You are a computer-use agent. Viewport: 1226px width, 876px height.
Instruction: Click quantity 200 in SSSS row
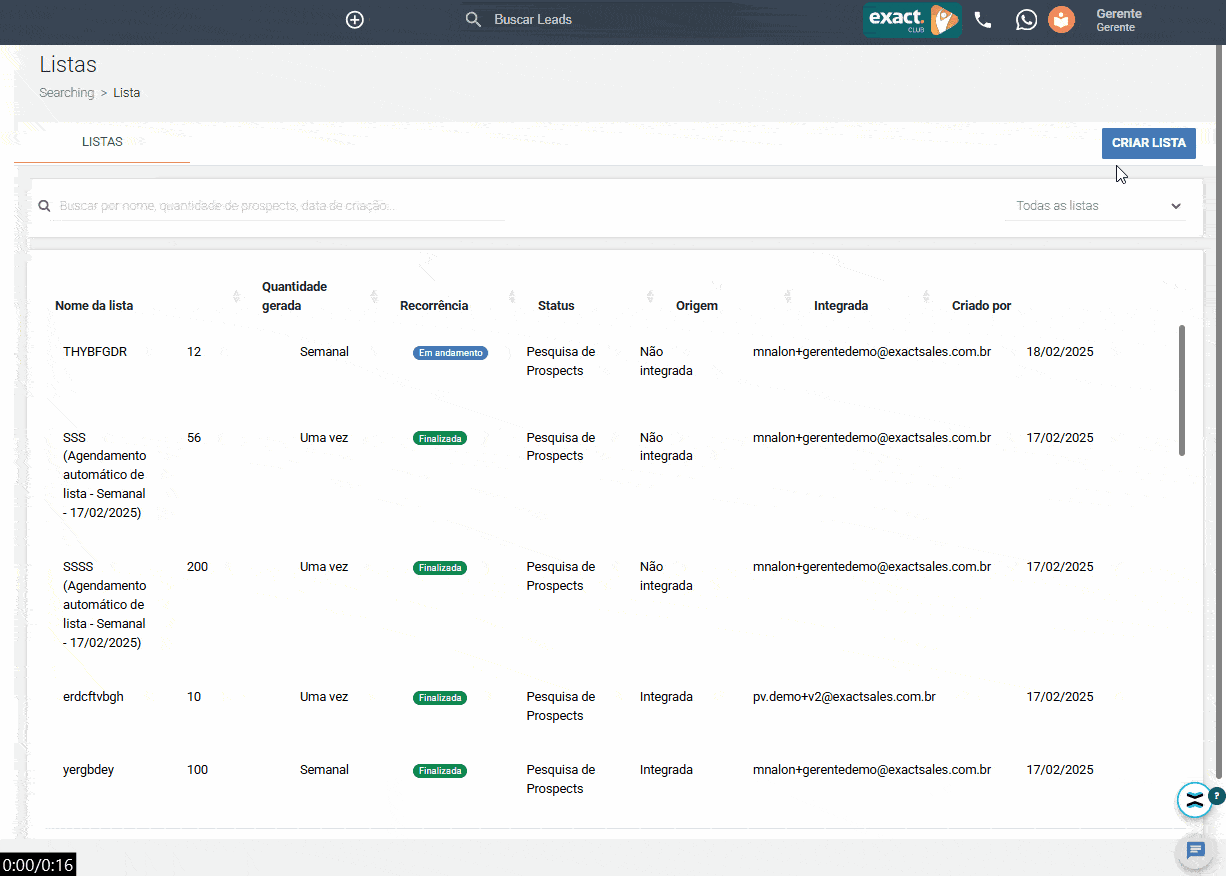[x=198, y=567]
